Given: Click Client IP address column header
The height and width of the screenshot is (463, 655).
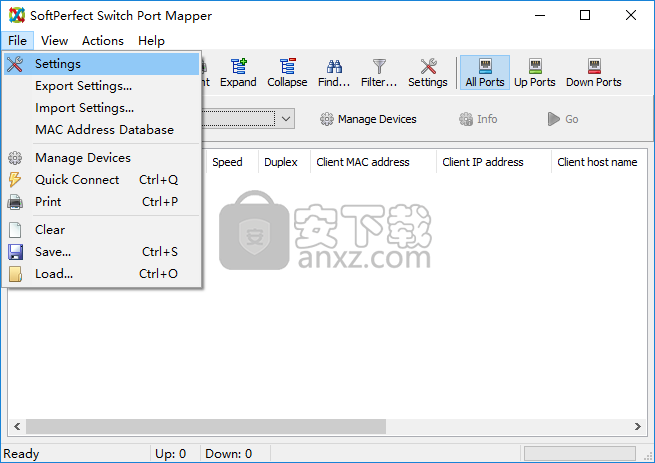Looking at the screenshot, I should tap(494, 162).
